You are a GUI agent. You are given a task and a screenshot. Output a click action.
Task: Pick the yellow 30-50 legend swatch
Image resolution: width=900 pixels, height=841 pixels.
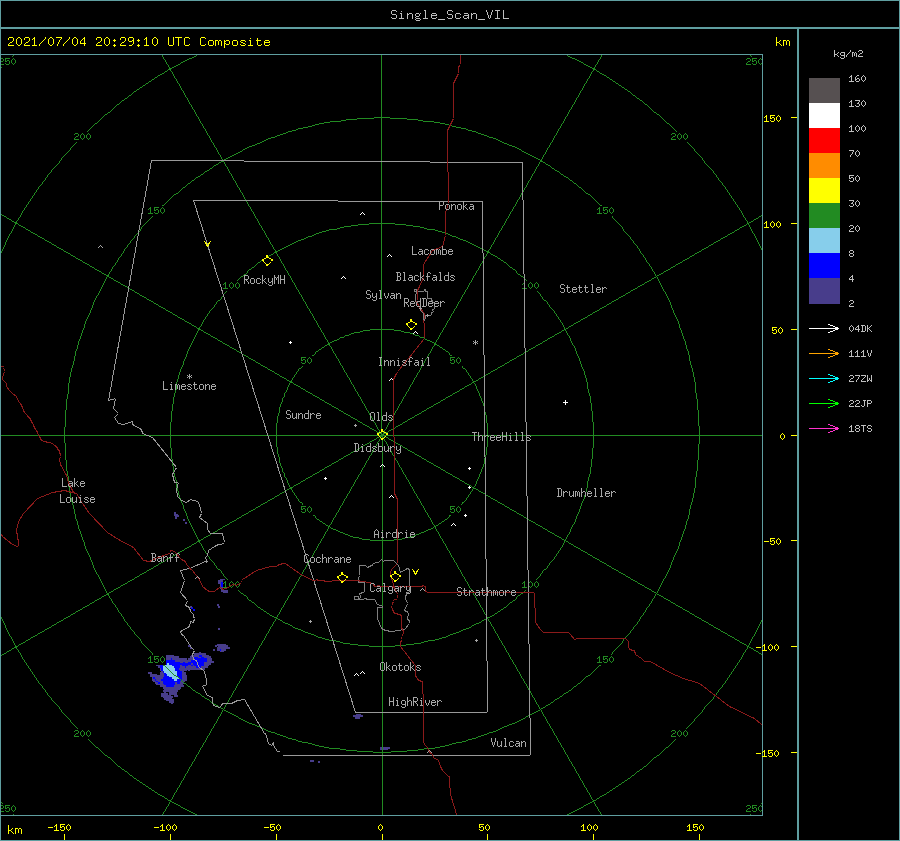coord(824,191)
